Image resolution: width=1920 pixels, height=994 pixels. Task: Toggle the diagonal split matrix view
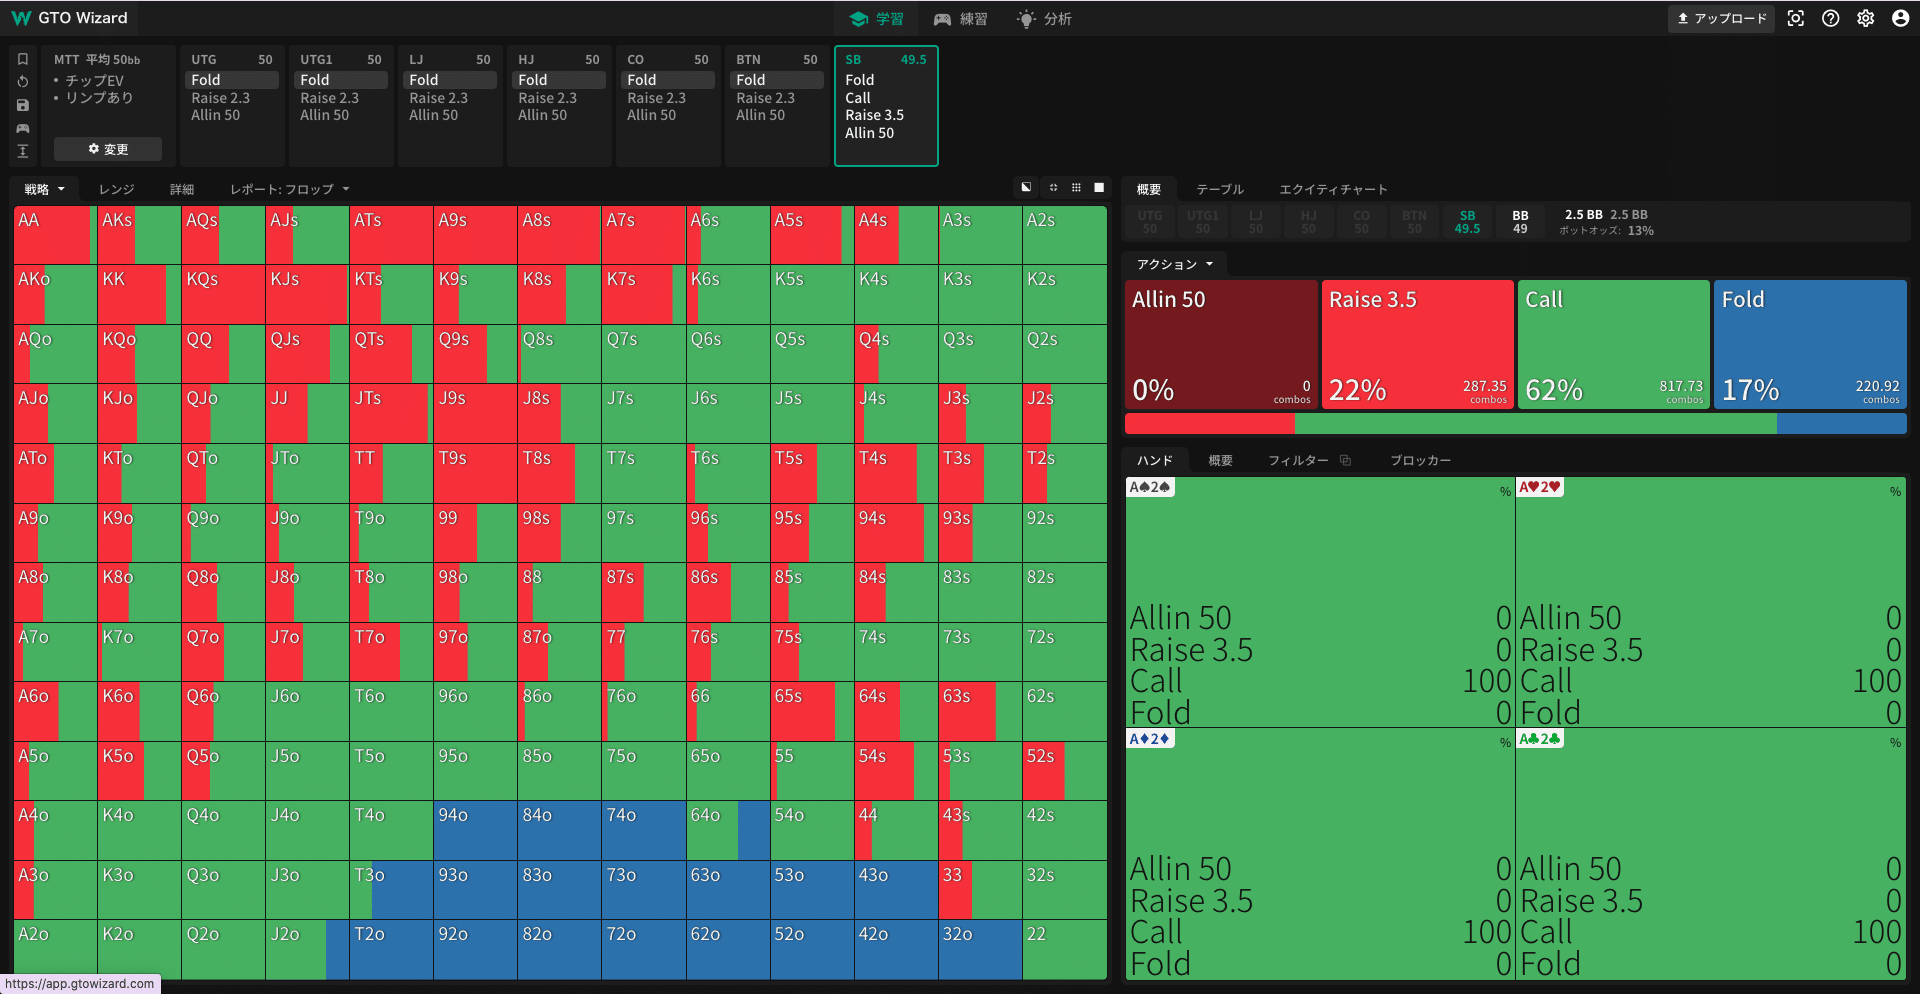point(1026,188)
